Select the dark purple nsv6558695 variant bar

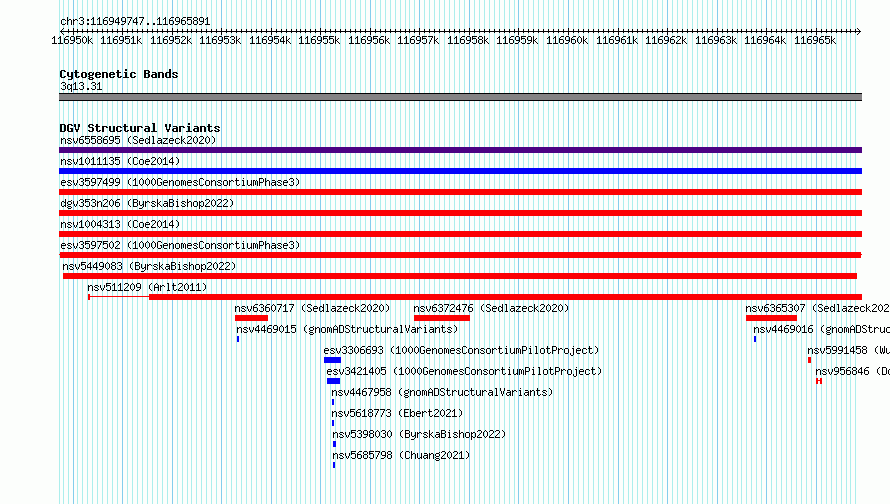(460, 150)
